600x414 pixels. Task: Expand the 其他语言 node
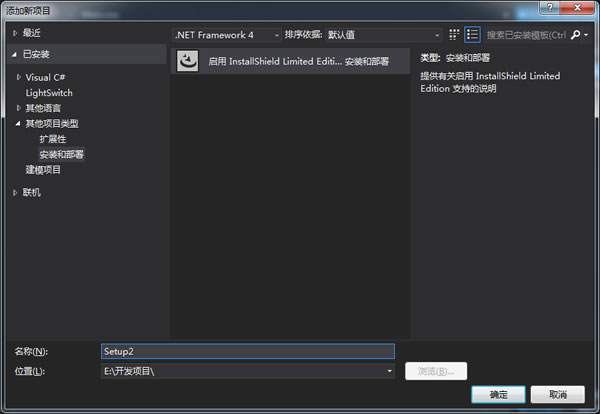coord(18,108)
